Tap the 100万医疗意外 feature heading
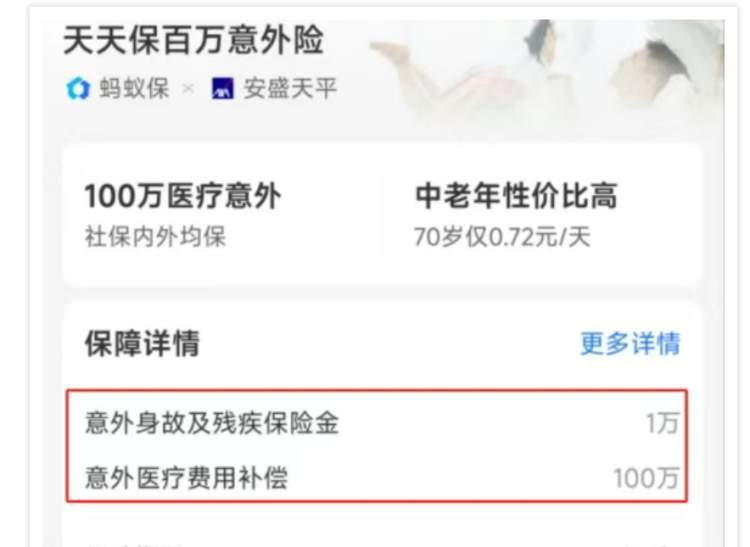 pyautogui.click(x=182, y=196)
